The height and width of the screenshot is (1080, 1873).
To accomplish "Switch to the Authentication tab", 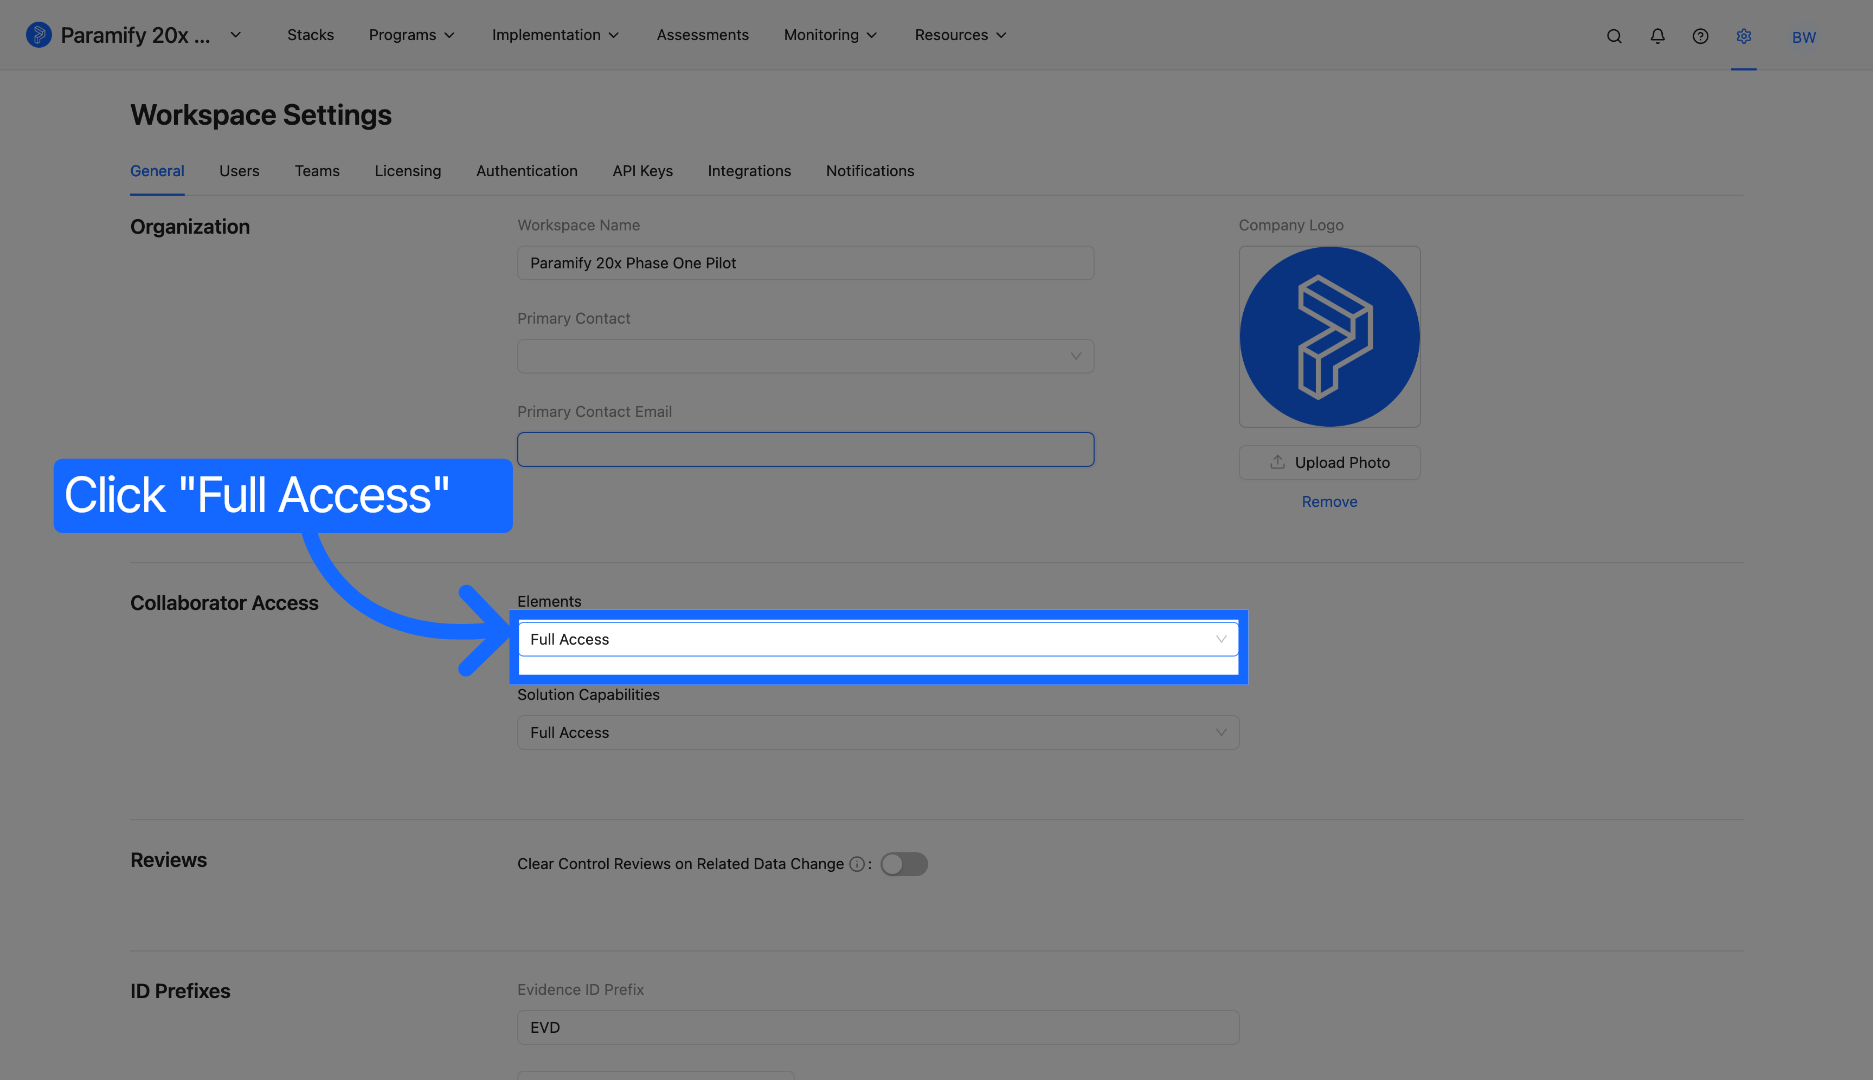I will [x=527, y=171].
